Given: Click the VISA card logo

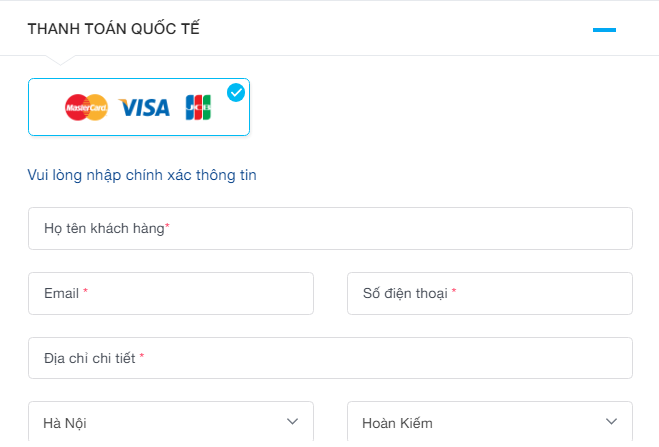Looking at the screenshot, I should click(146, 107).
